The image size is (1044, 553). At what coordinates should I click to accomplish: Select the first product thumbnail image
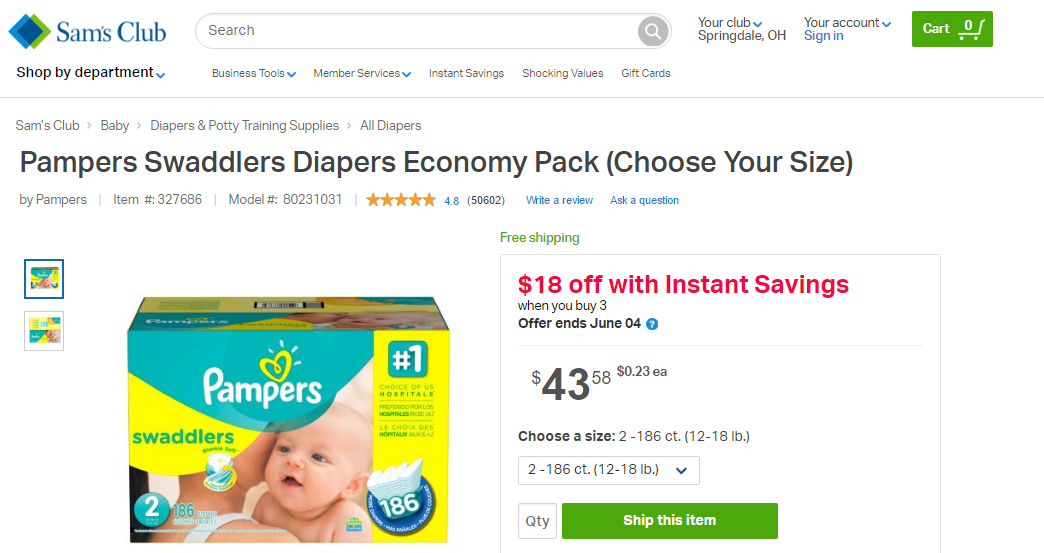point(44,279)
